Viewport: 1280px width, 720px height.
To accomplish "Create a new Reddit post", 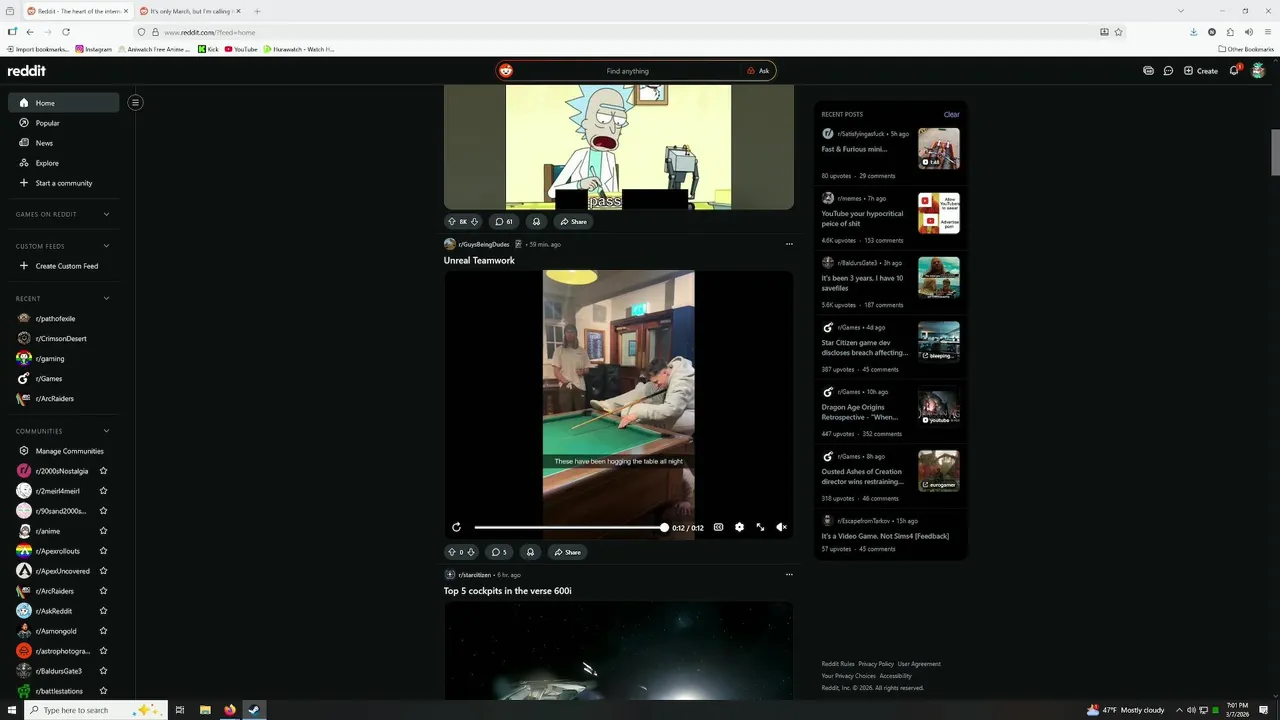I will 1201,71.
